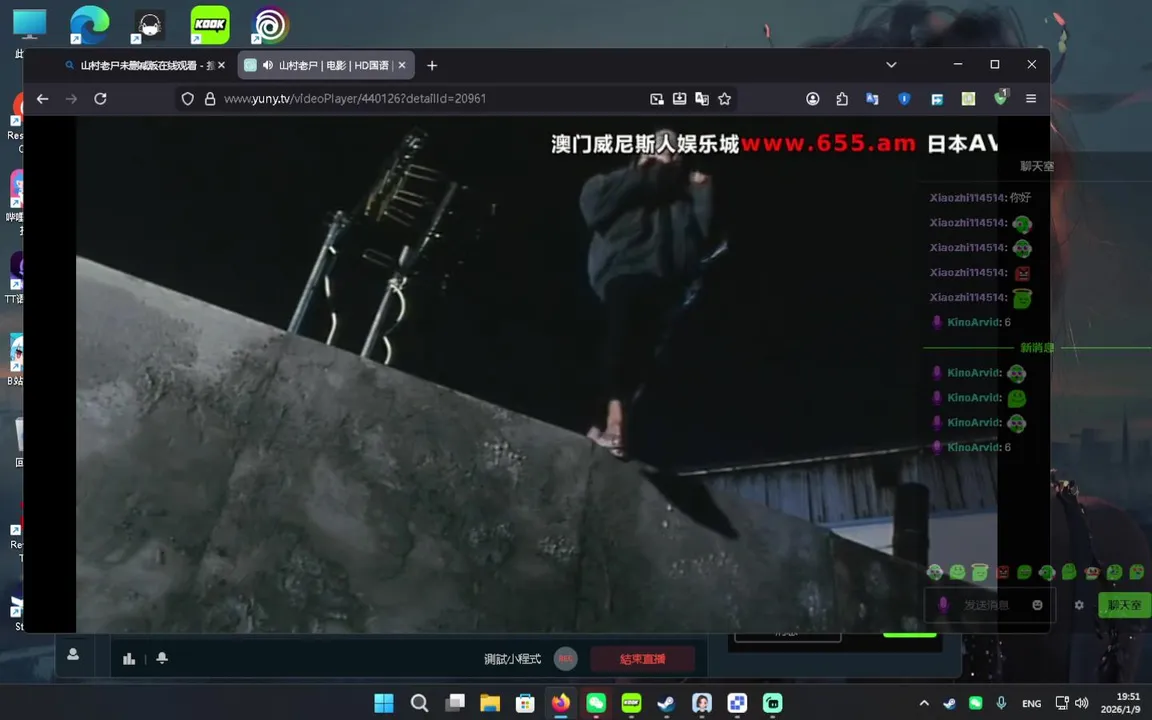This screenshot has height=720, width=1152.
Task: Click the 新消息 new messages divider label
Action: coord(1037,348)
